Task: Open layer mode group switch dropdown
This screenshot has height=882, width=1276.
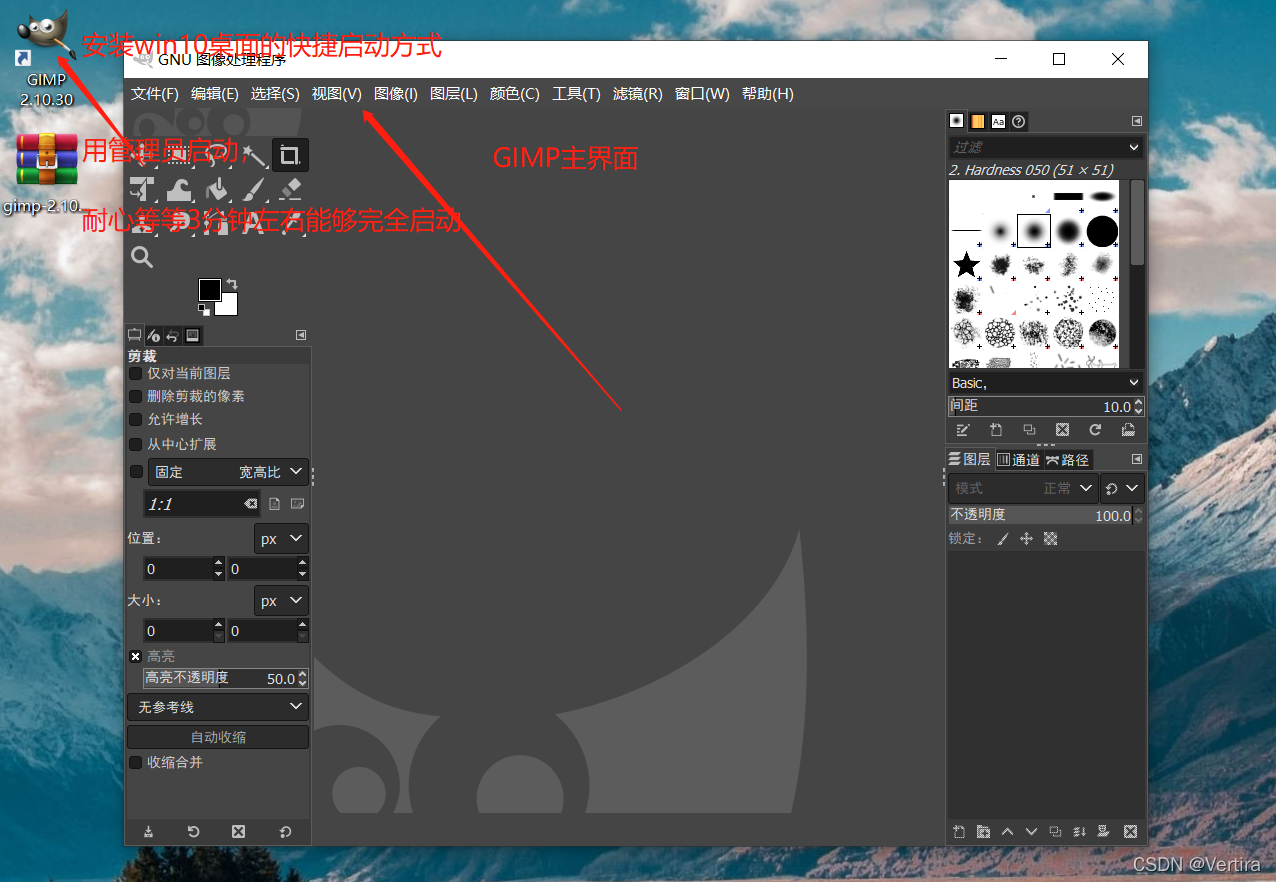Action: [x=1122, y=488]
